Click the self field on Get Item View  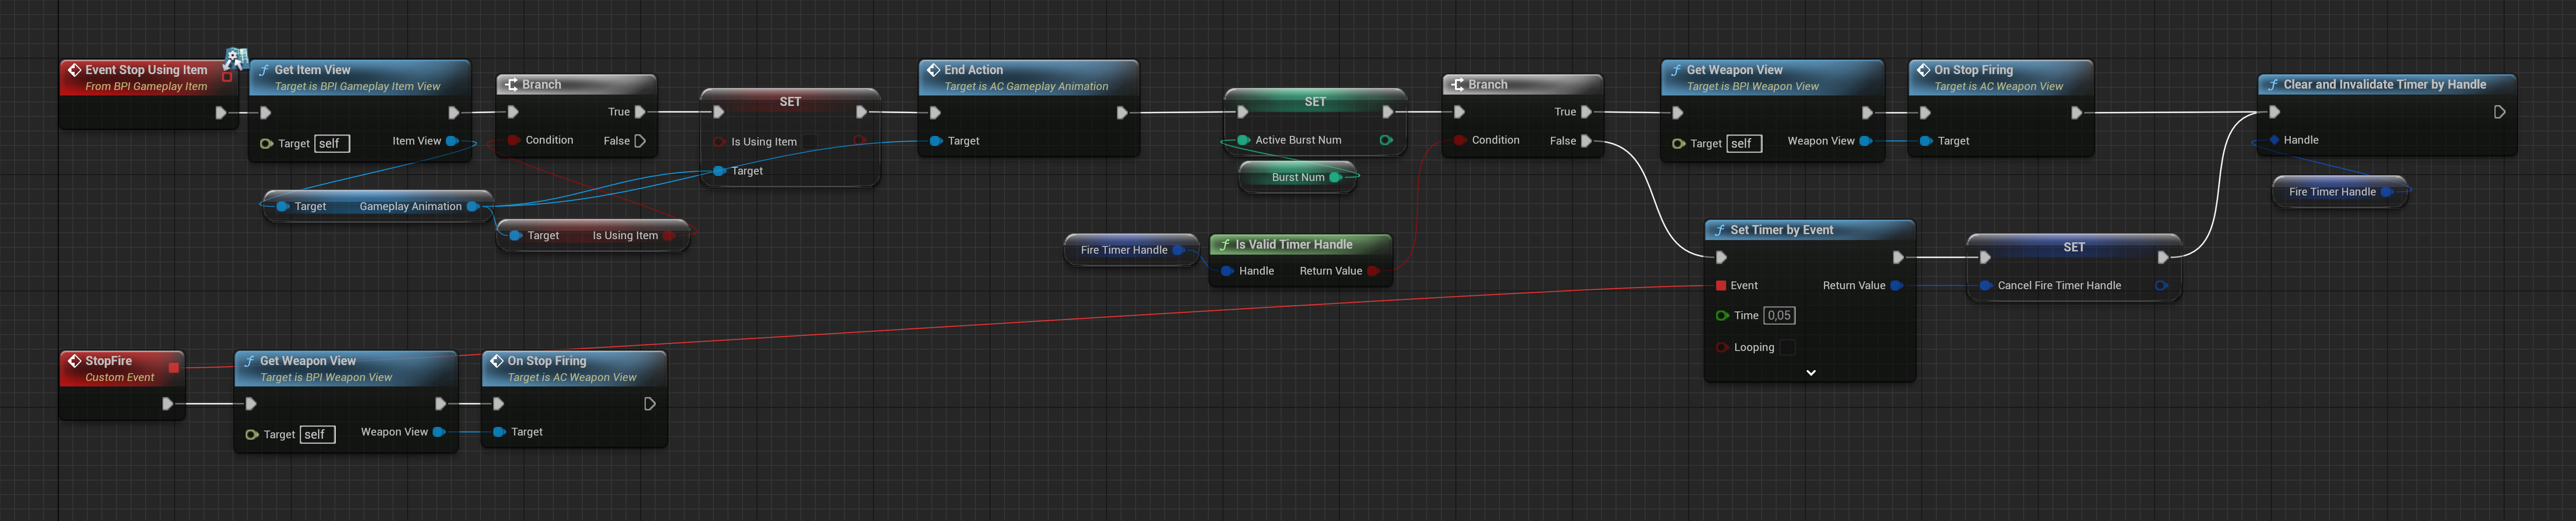tap(332, 144)
